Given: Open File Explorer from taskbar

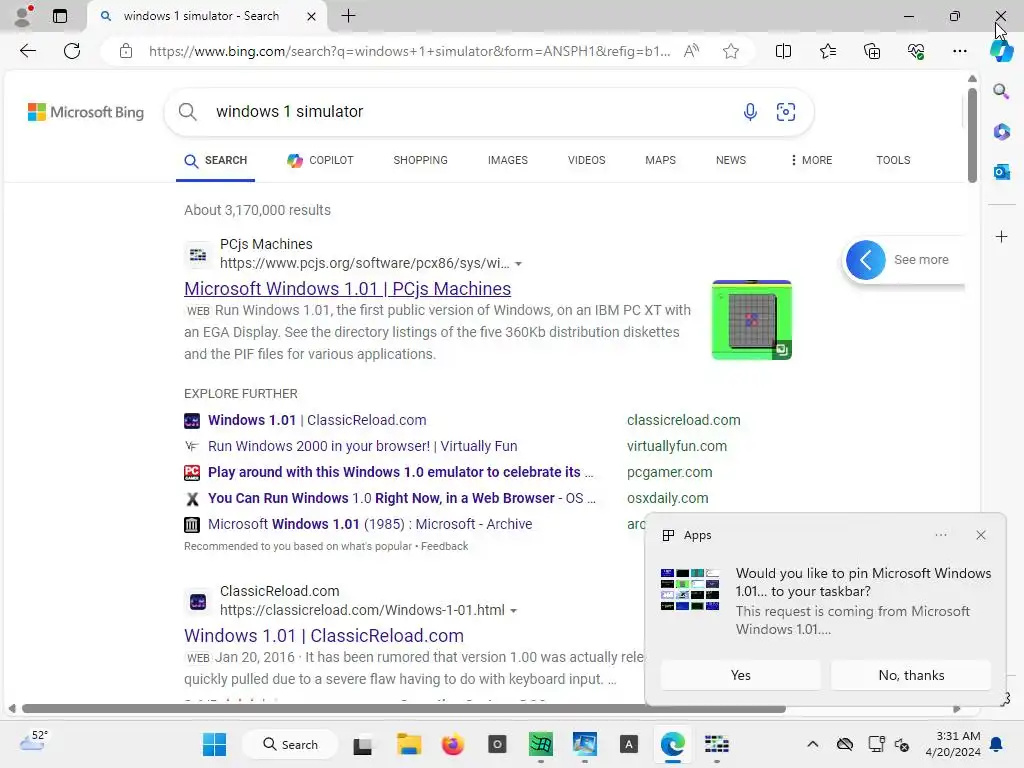Looking at the screenshot, I should (x=409, y=744).
